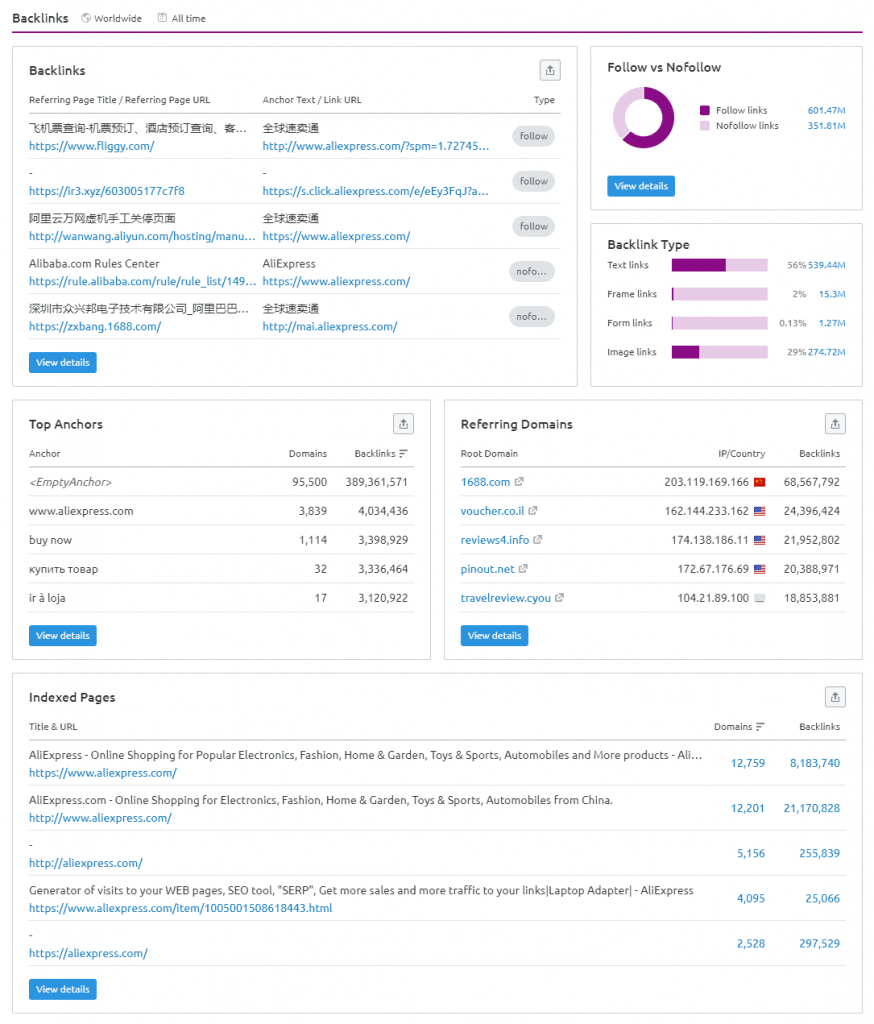Click the Text links progress bar

[x=719, y=265]
